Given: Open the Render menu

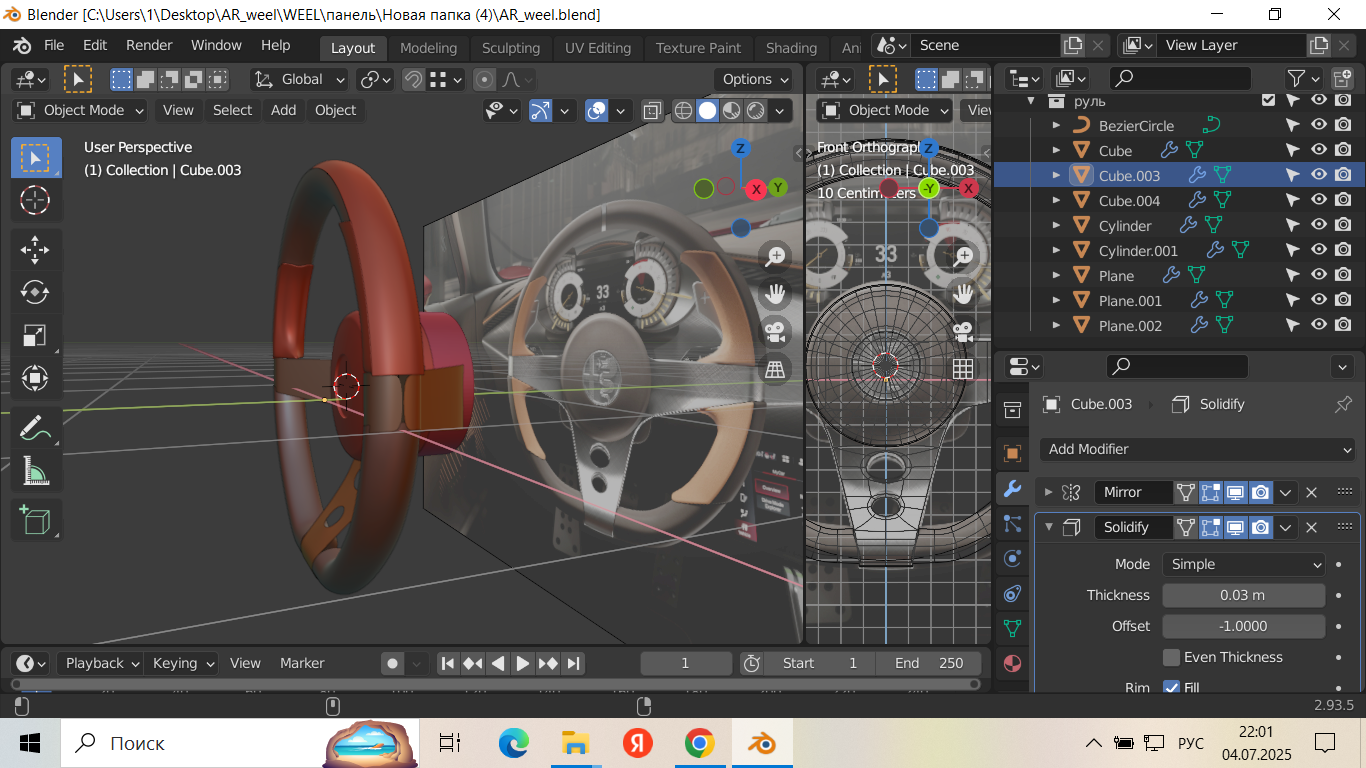Looking at the screenshot, I should pyautogui.click(x=149, y=45).
